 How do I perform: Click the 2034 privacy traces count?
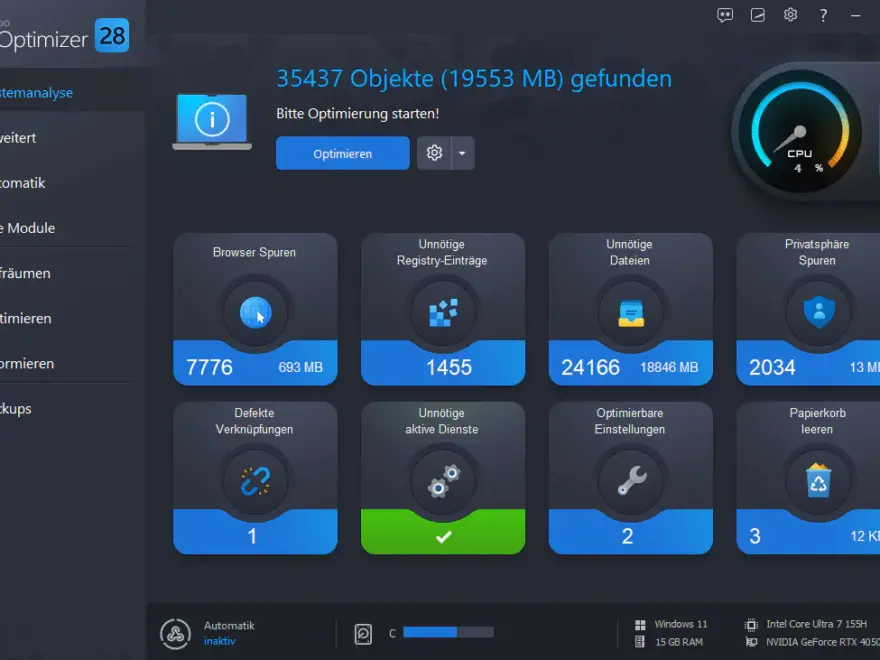772,367
